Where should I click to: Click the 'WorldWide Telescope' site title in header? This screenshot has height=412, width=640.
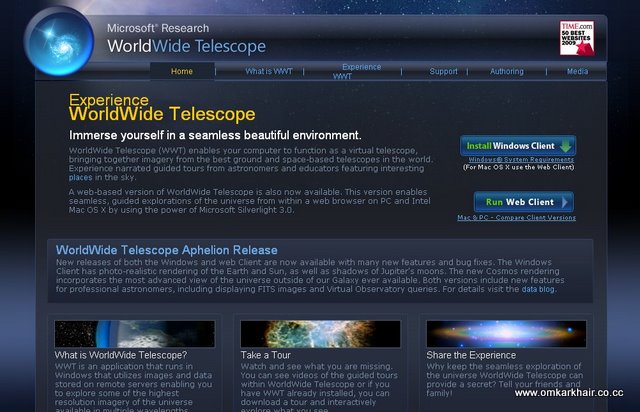point(186,46)
